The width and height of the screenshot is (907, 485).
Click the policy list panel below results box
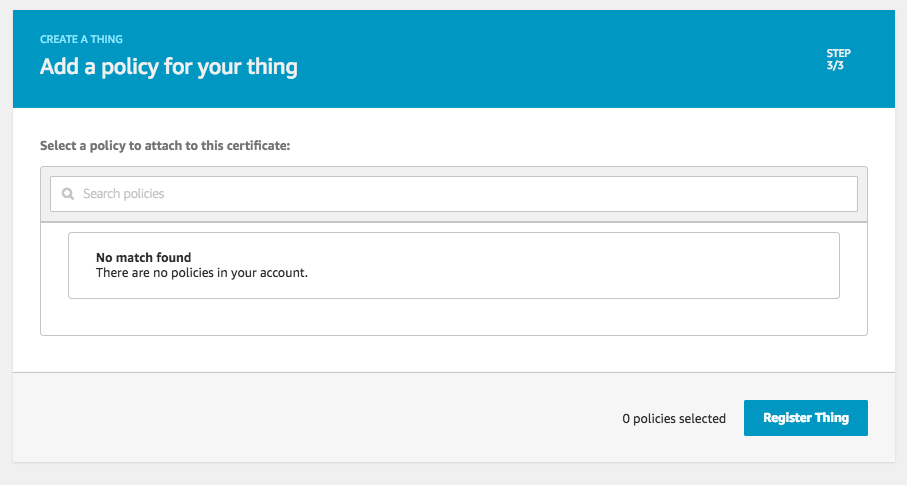click(454, 317)
